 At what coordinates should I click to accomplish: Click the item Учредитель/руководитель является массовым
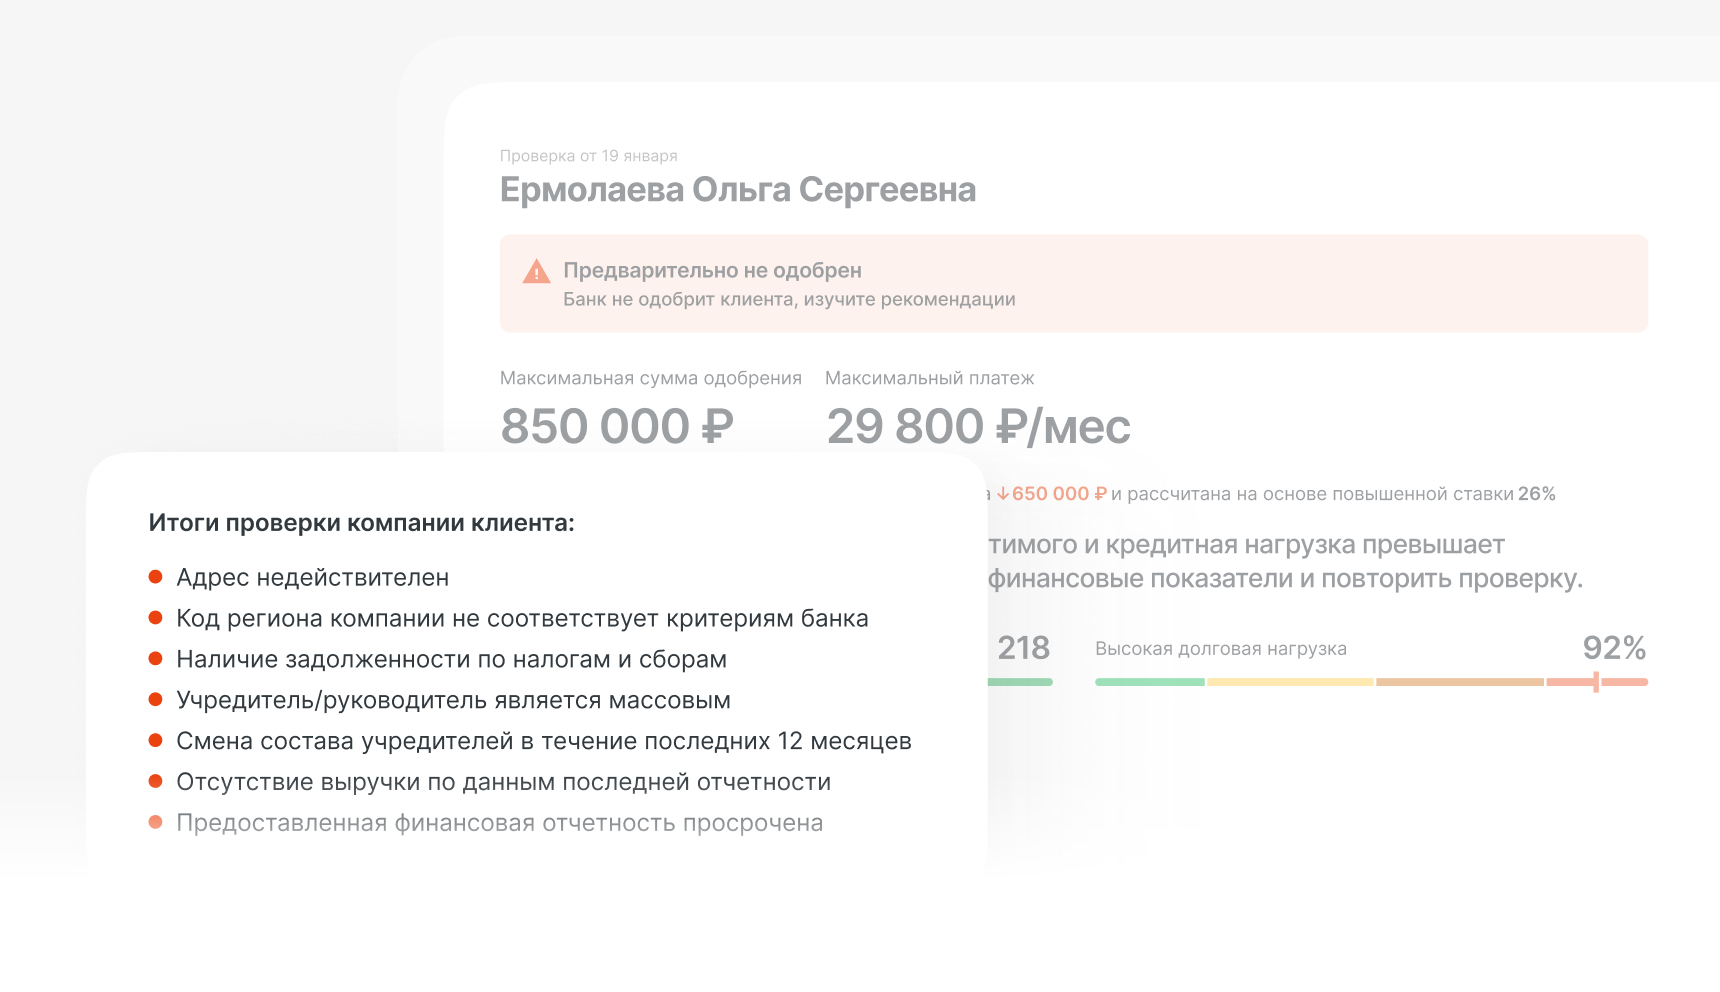click(x=453, y=701)
